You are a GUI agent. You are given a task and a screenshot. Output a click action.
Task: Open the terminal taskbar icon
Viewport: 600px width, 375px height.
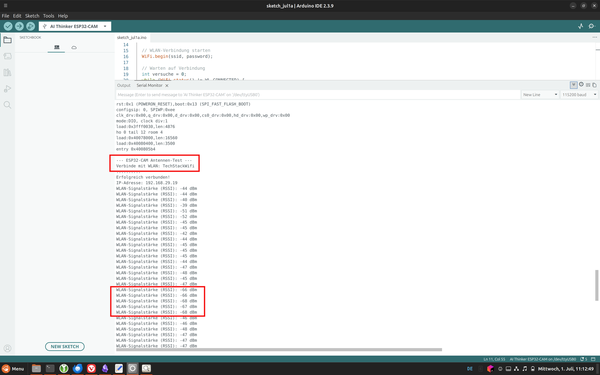pos(50,368)
